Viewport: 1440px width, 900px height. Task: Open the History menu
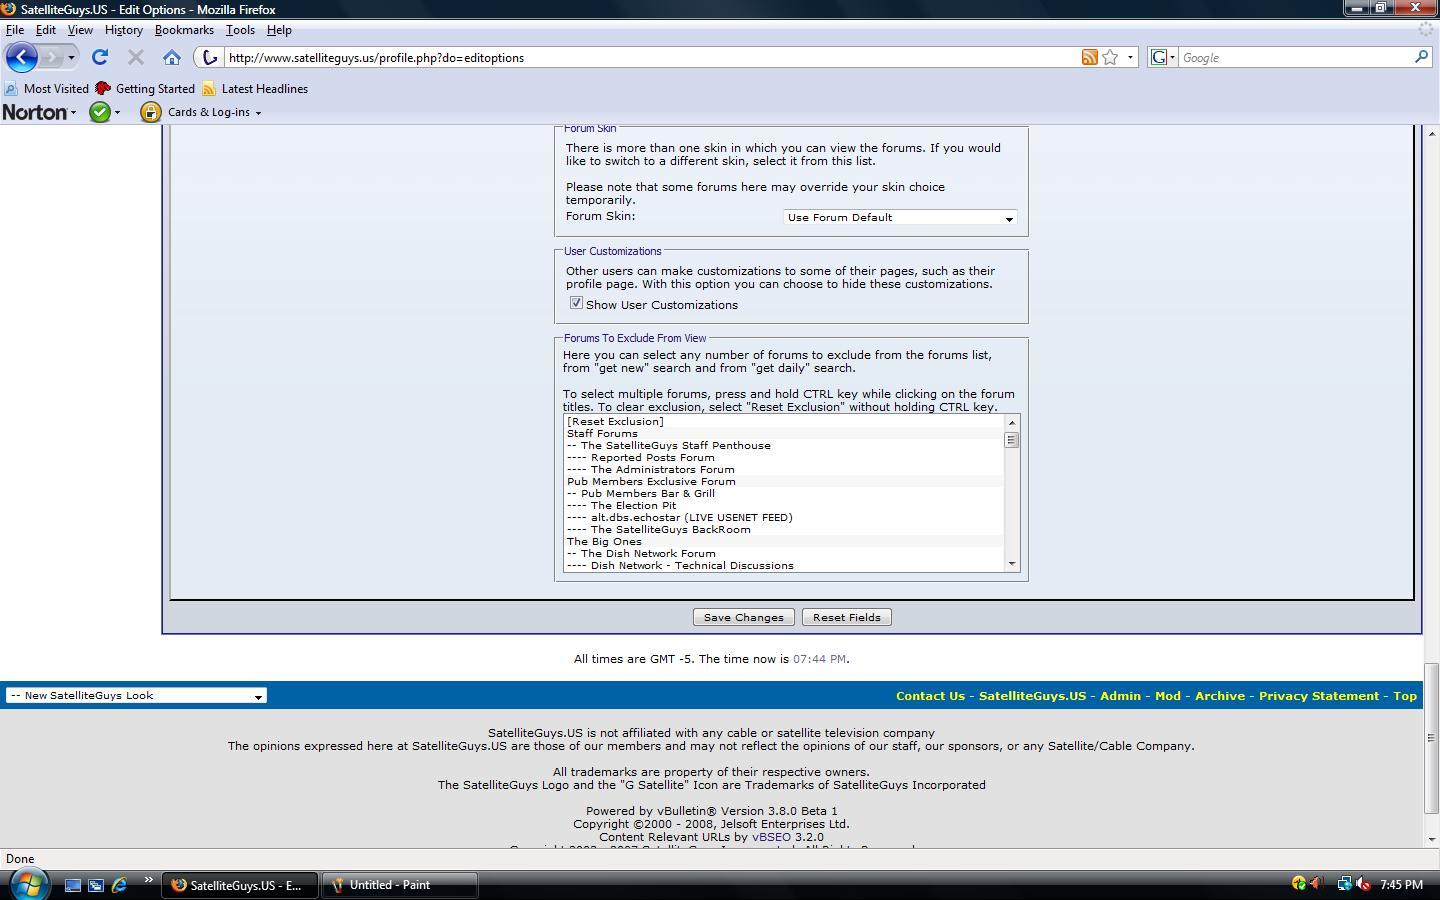pos(124,30)
